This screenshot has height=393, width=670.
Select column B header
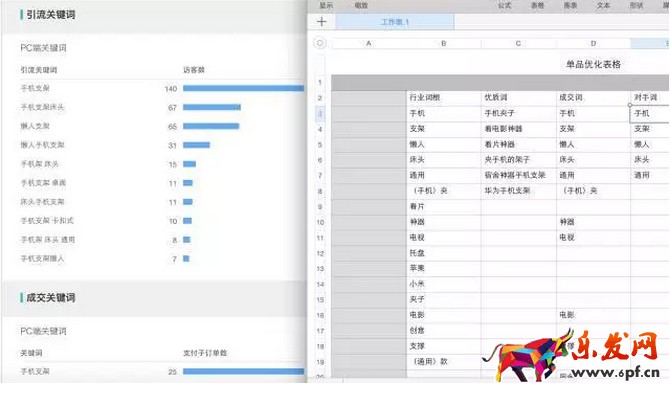tap(444, 43)
